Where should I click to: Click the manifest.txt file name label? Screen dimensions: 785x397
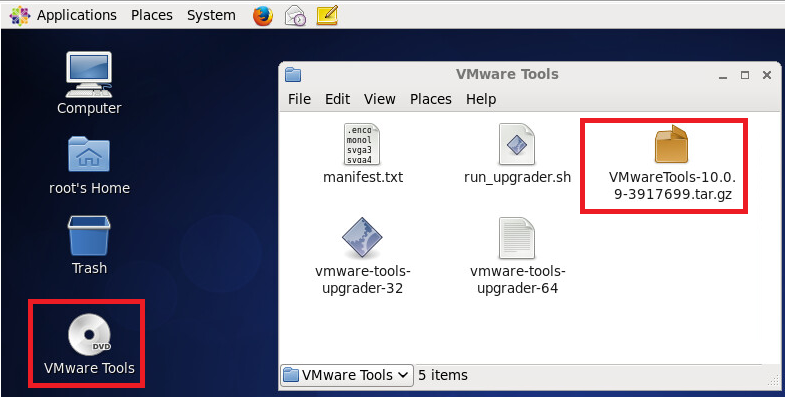[363, 177]
